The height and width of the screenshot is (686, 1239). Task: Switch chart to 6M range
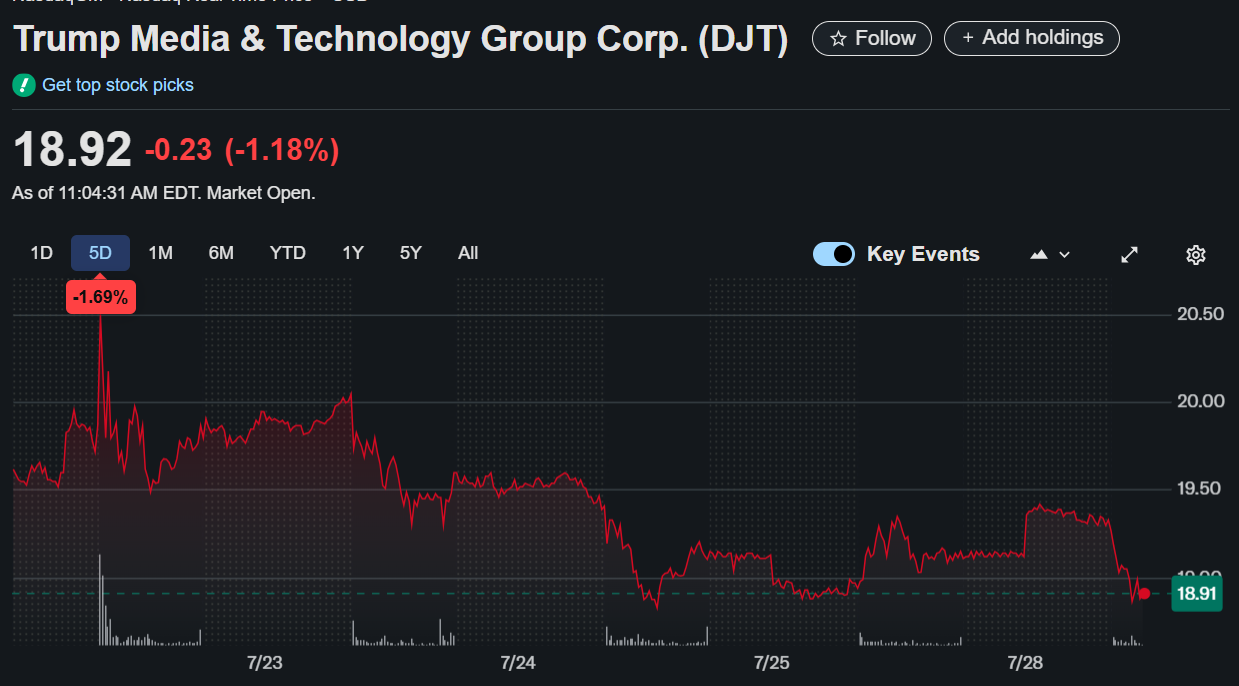[x=221, y=253]
